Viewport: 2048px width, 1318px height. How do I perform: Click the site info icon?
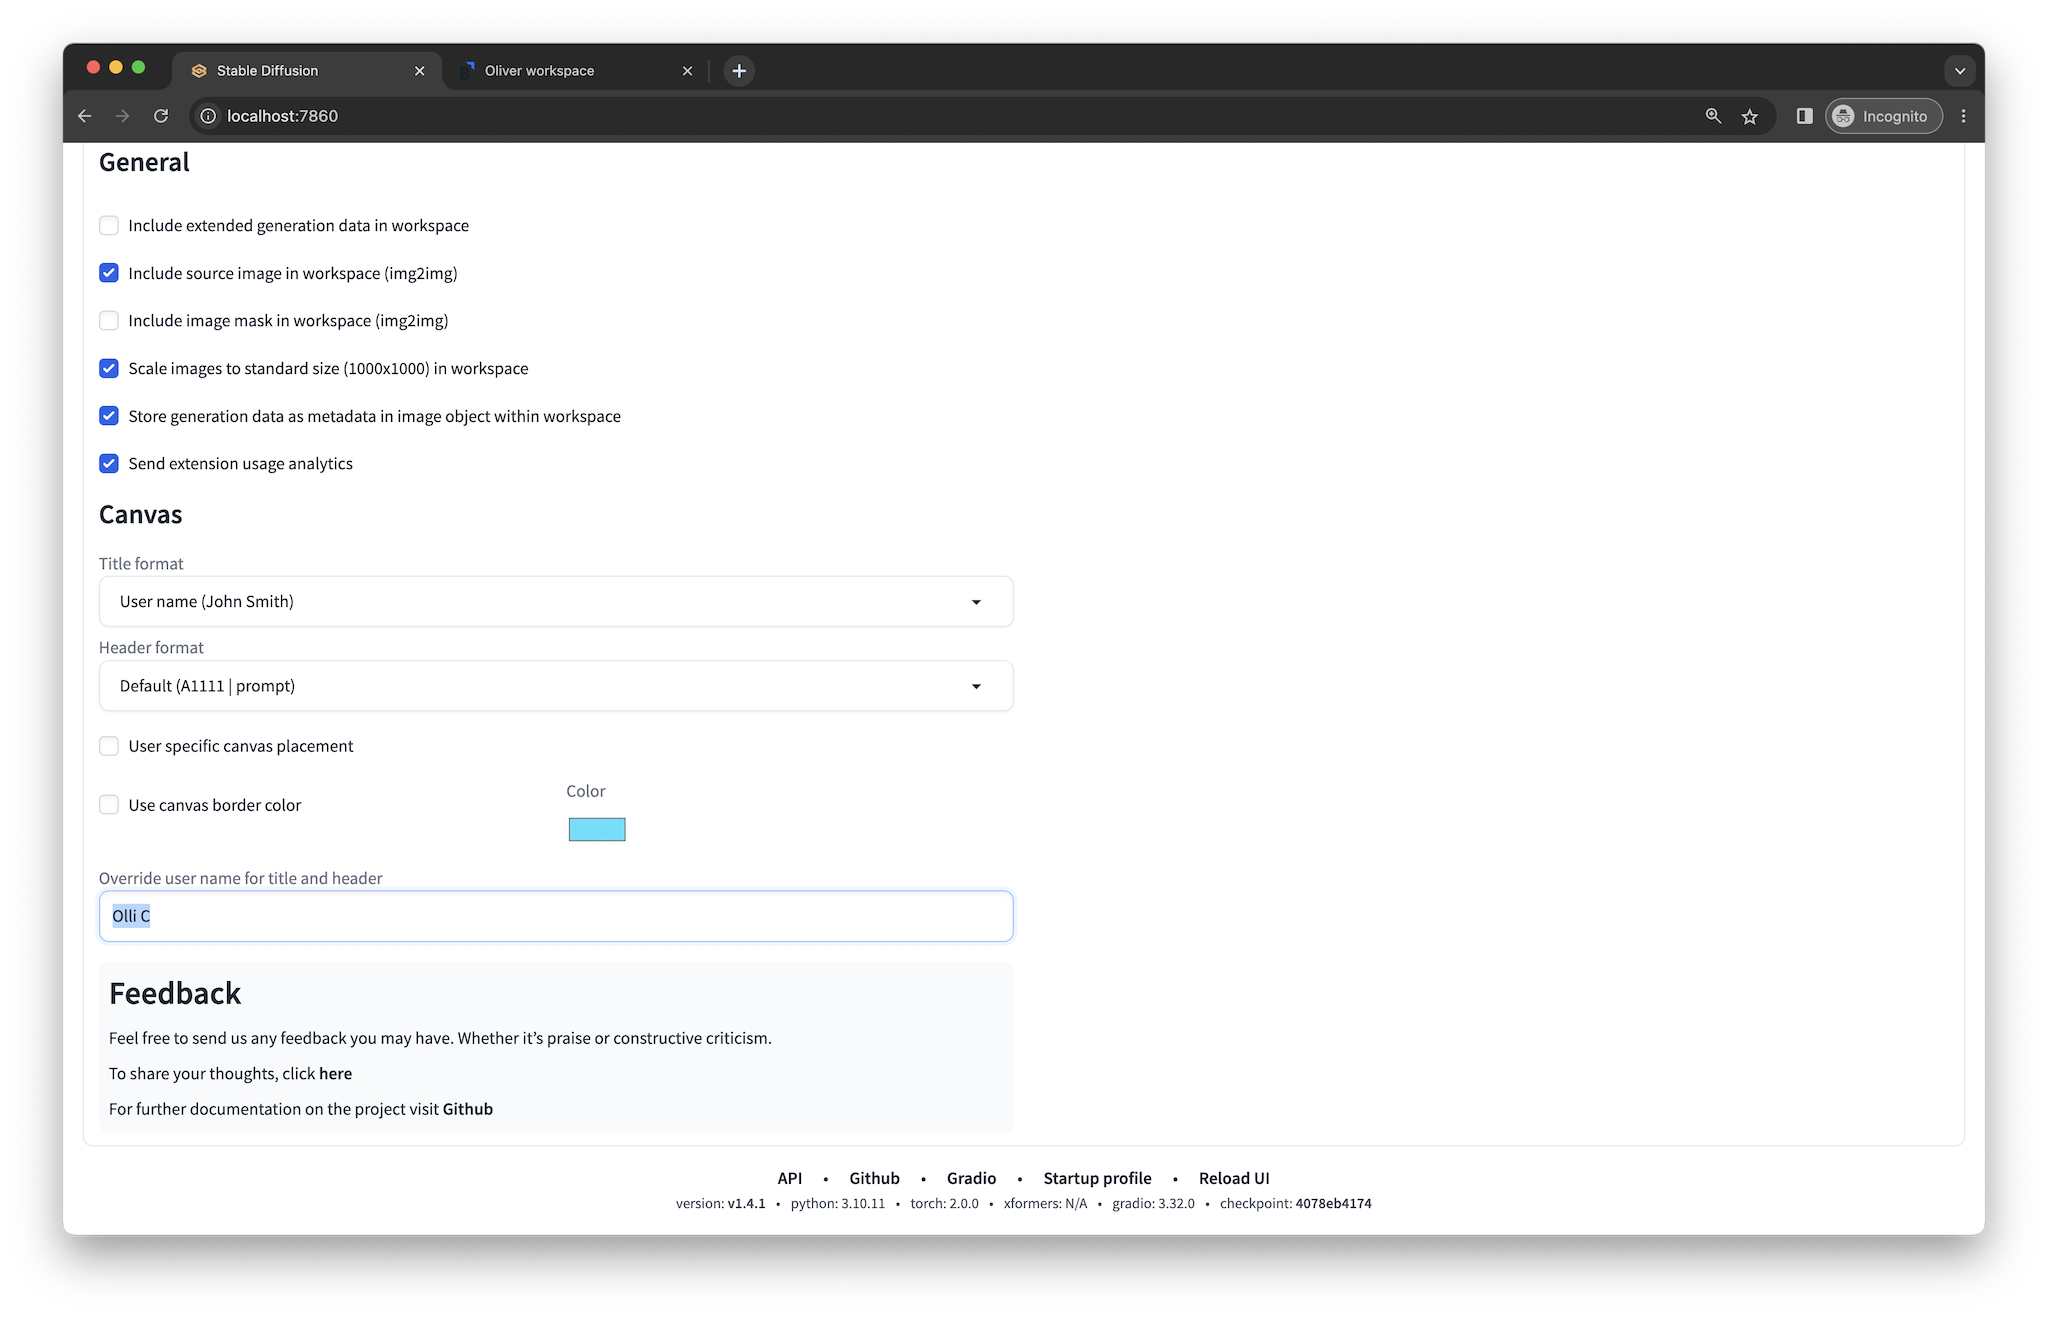208,116
